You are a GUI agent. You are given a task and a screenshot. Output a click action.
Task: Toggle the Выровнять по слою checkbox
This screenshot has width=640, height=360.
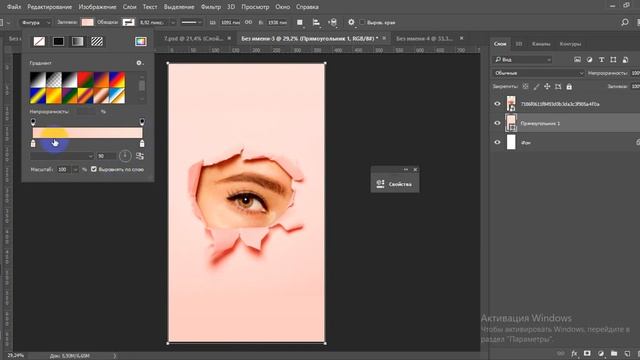click(94, 169)
